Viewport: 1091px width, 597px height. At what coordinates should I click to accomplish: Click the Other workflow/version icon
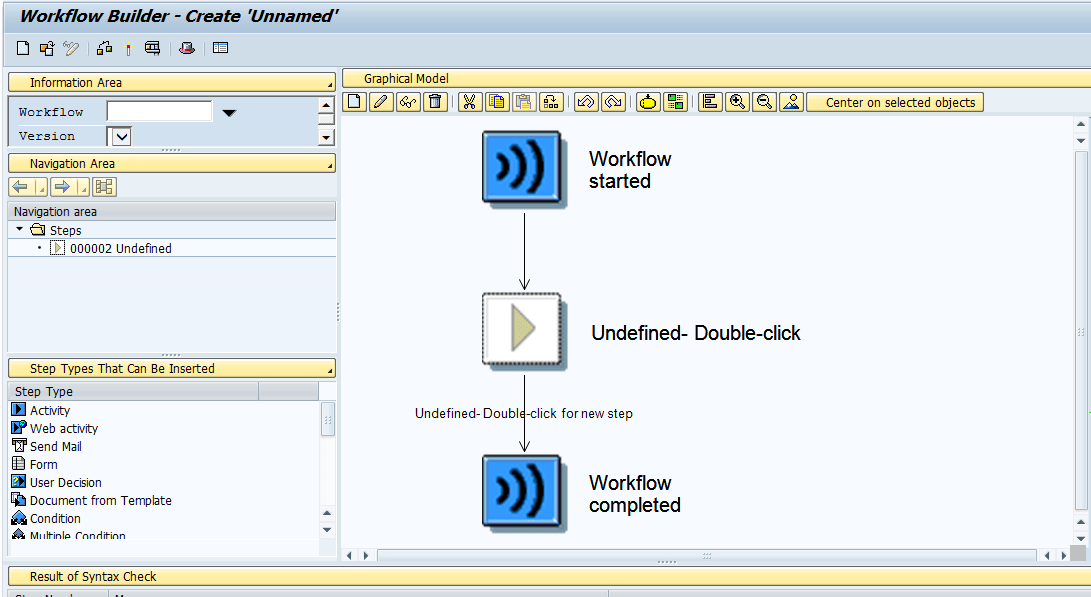click(47, 48)
